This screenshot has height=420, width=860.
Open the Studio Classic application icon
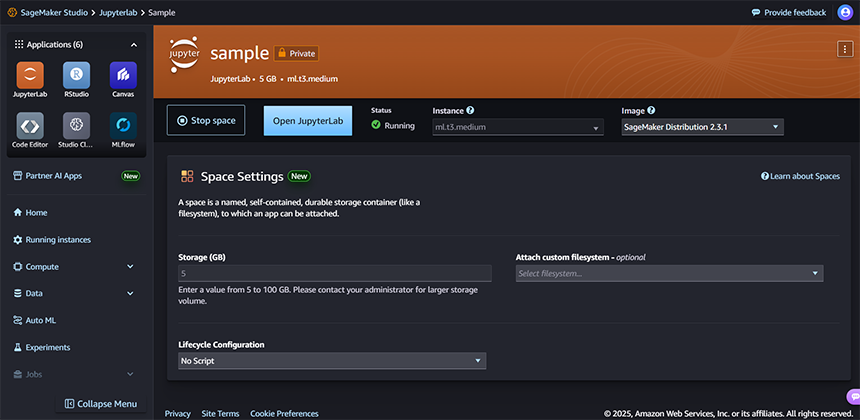point(76,126)
